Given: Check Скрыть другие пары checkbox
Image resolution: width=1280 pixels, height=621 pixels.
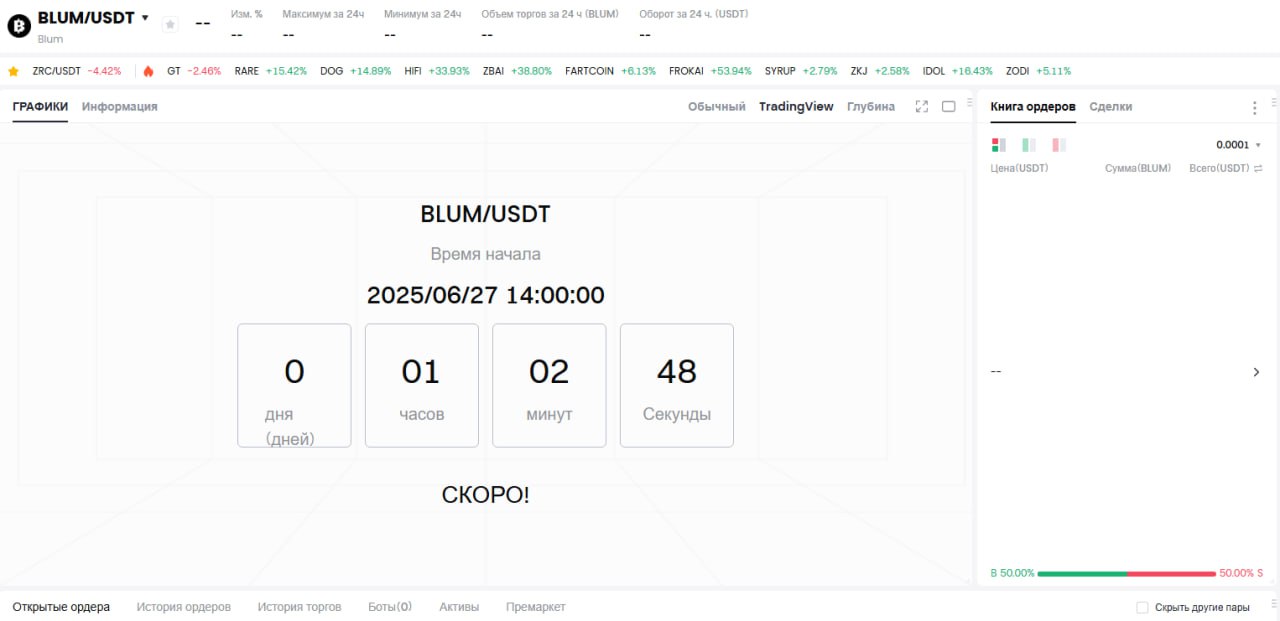Looking at the screenshot, I should coord(1143,607).
